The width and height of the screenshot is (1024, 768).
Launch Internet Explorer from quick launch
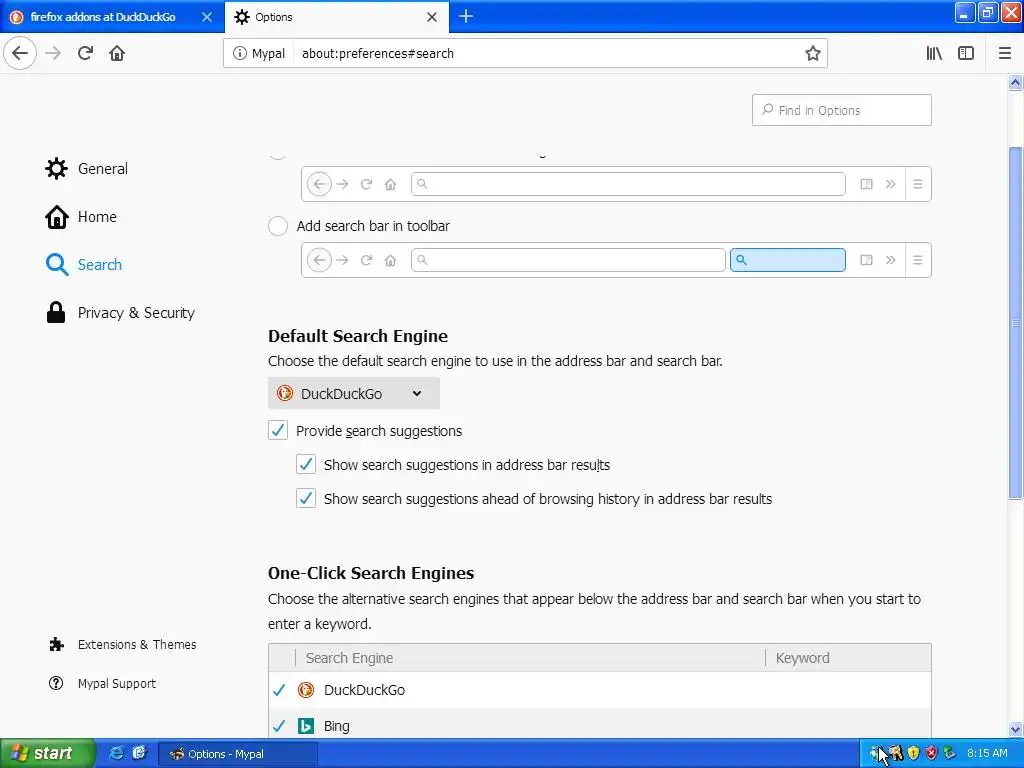(116, 753)
